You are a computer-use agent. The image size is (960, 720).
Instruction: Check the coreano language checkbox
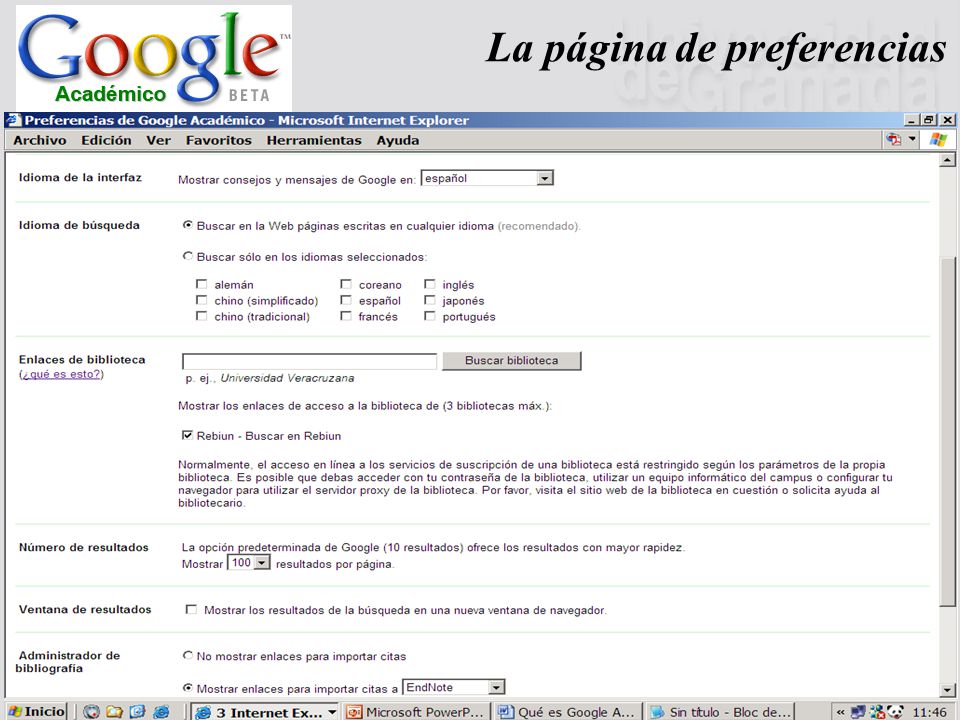click(346, 284)
